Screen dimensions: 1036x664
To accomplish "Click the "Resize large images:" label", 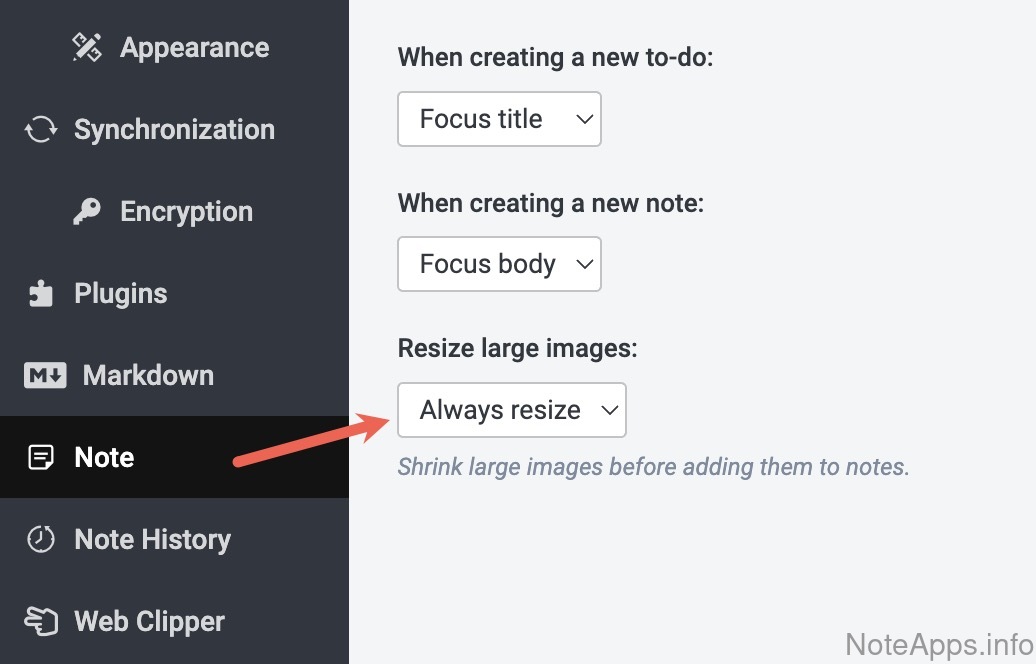I will [518, 348].
